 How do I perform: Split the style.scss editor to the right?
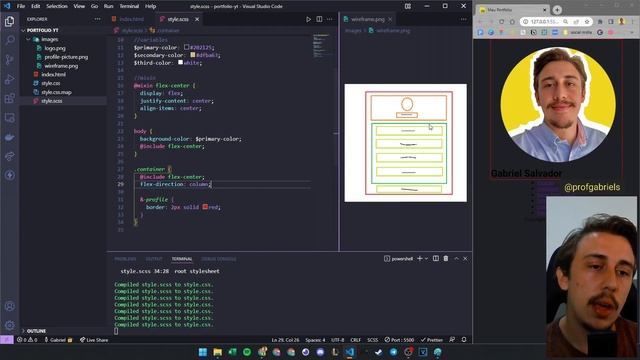[x=319, y=19]
